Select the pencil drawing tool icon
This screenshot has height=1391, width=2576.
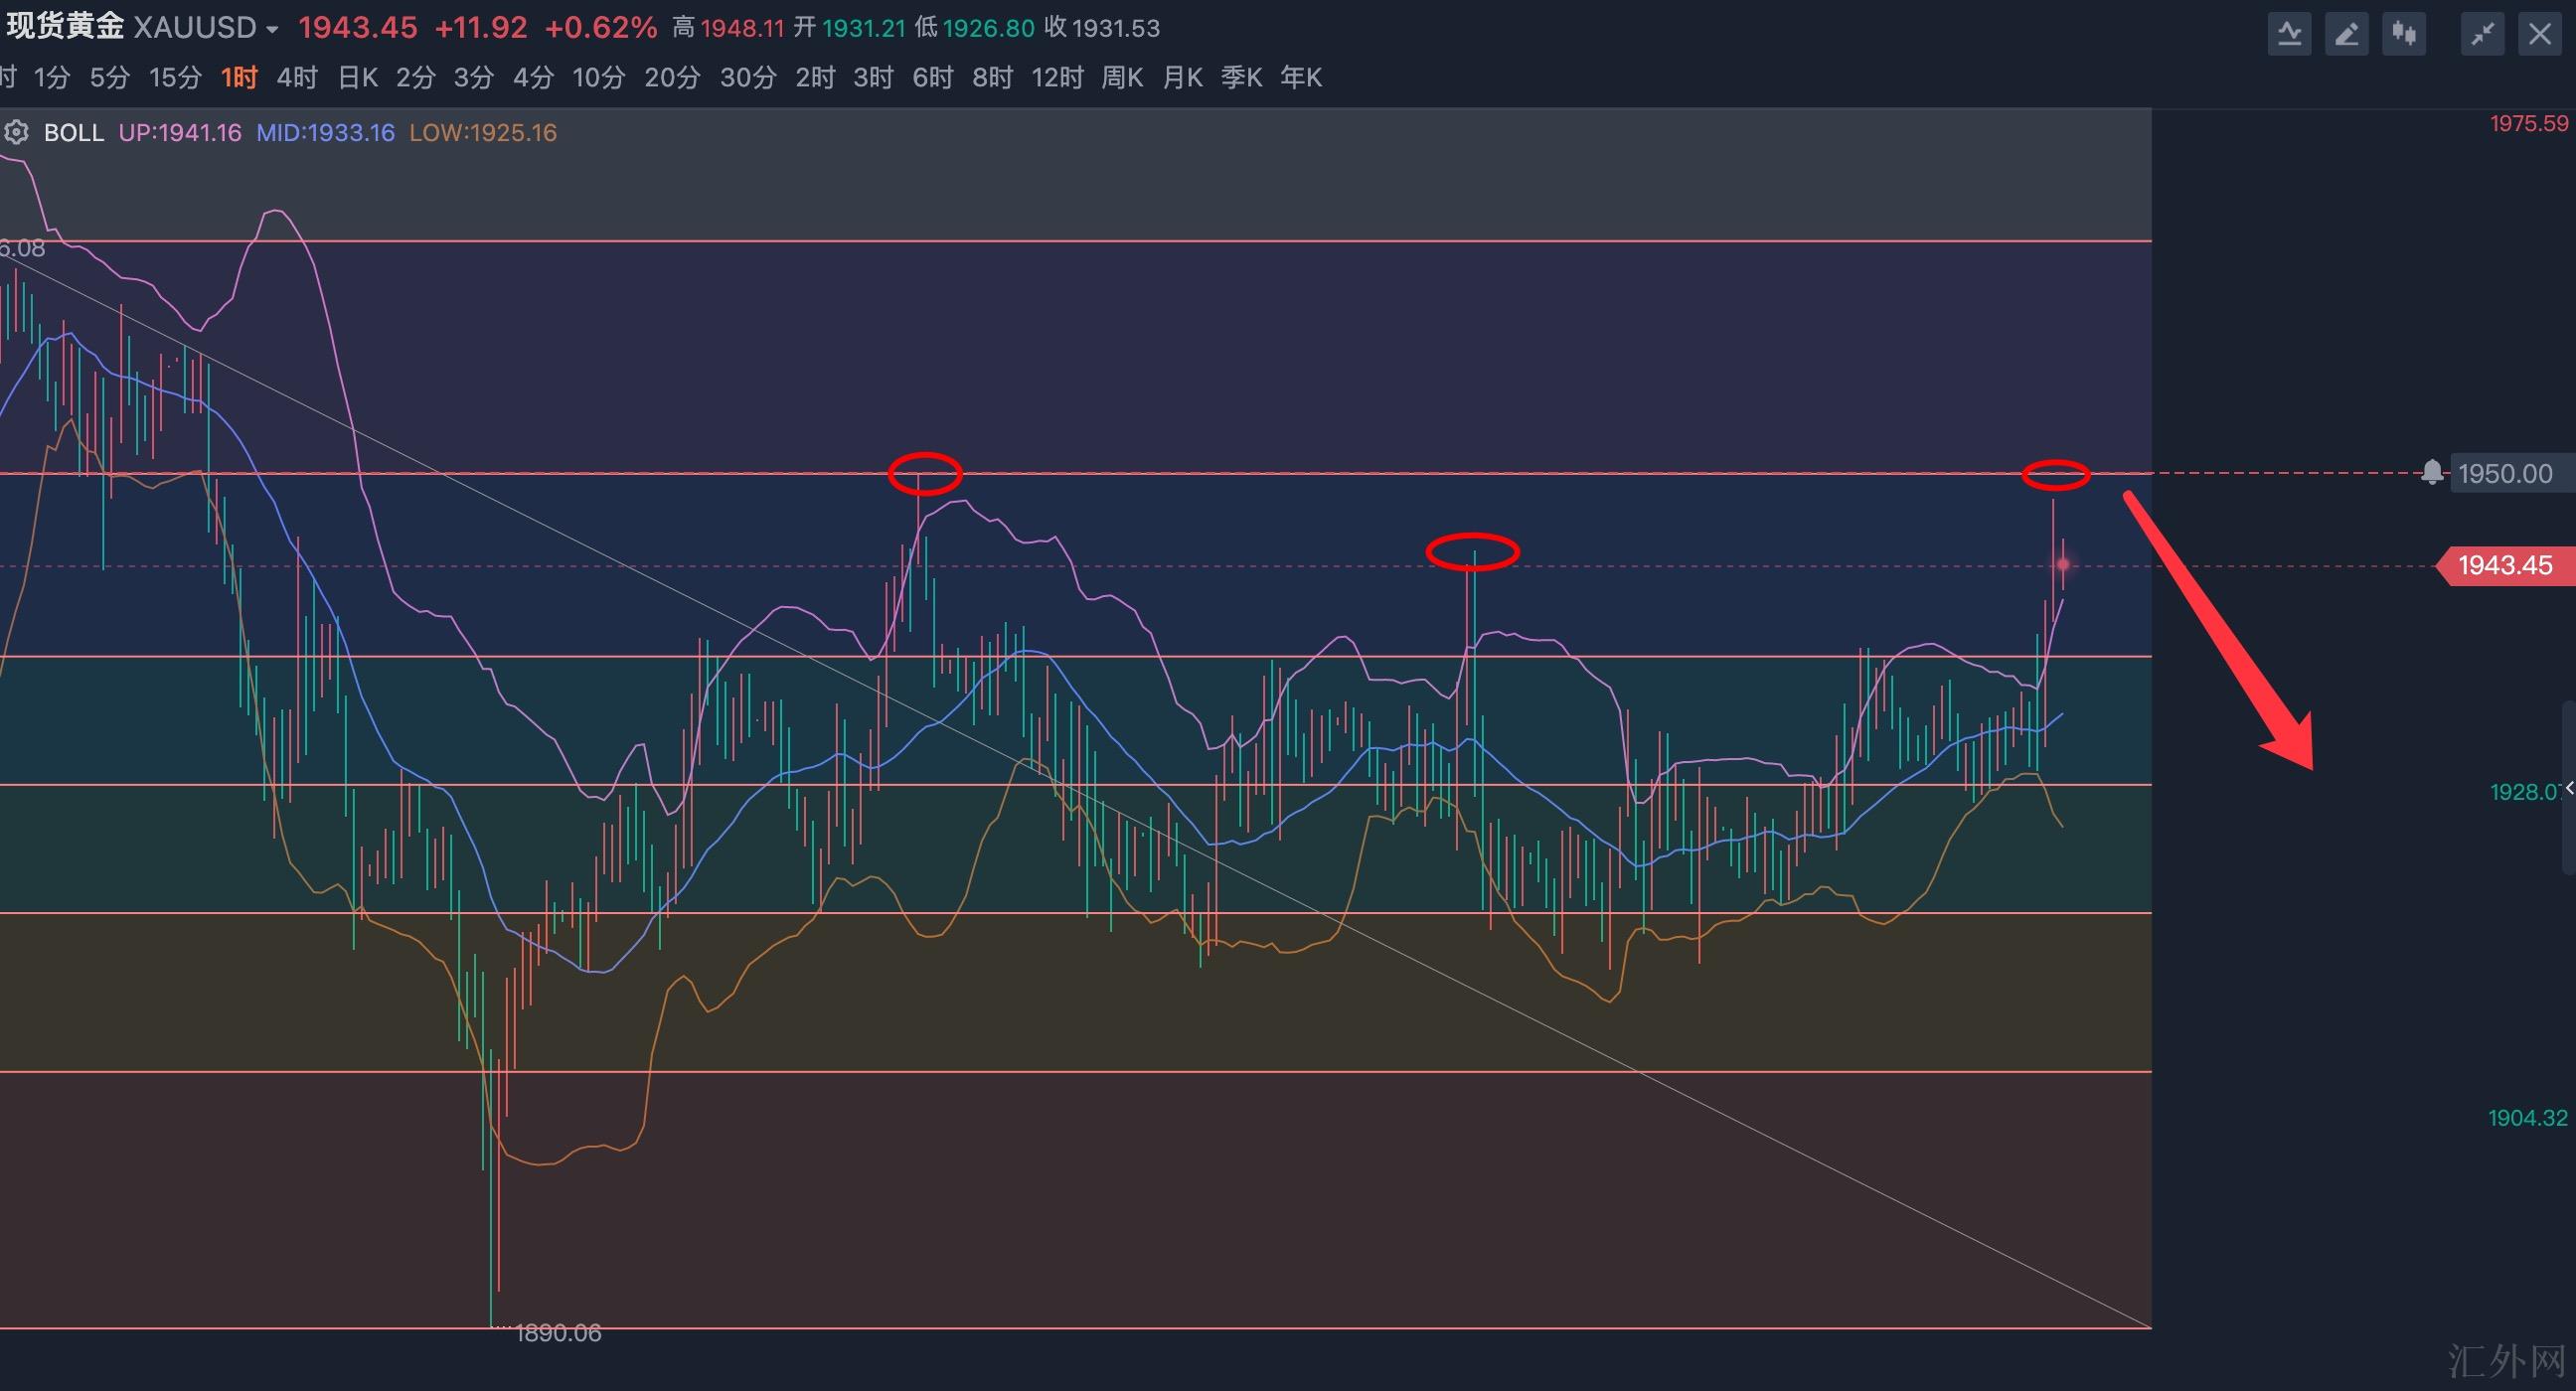[x=2346, y=35]
